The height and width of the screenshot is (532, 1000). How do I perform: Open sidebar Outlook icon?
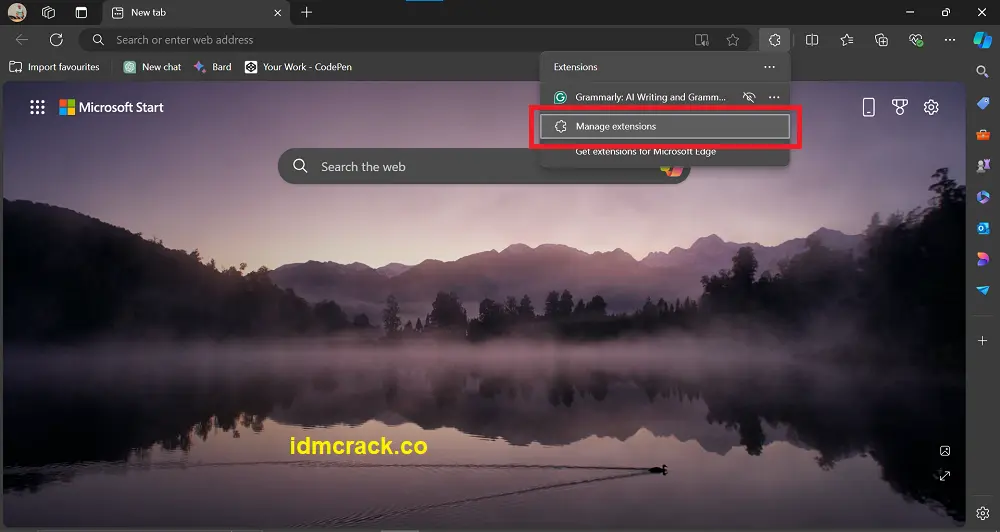click(x=983, y=228)
